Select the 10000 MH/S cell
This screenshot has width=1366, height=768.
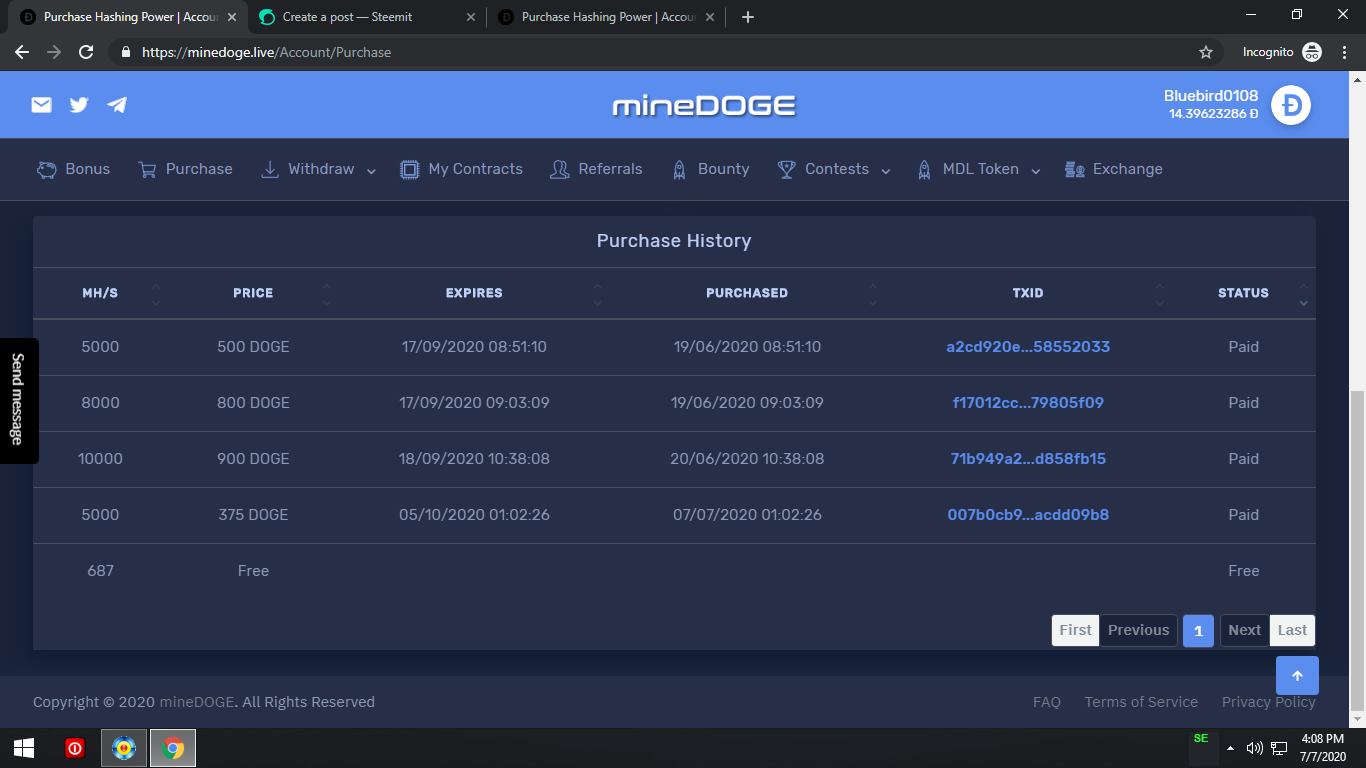click(100, 459)
